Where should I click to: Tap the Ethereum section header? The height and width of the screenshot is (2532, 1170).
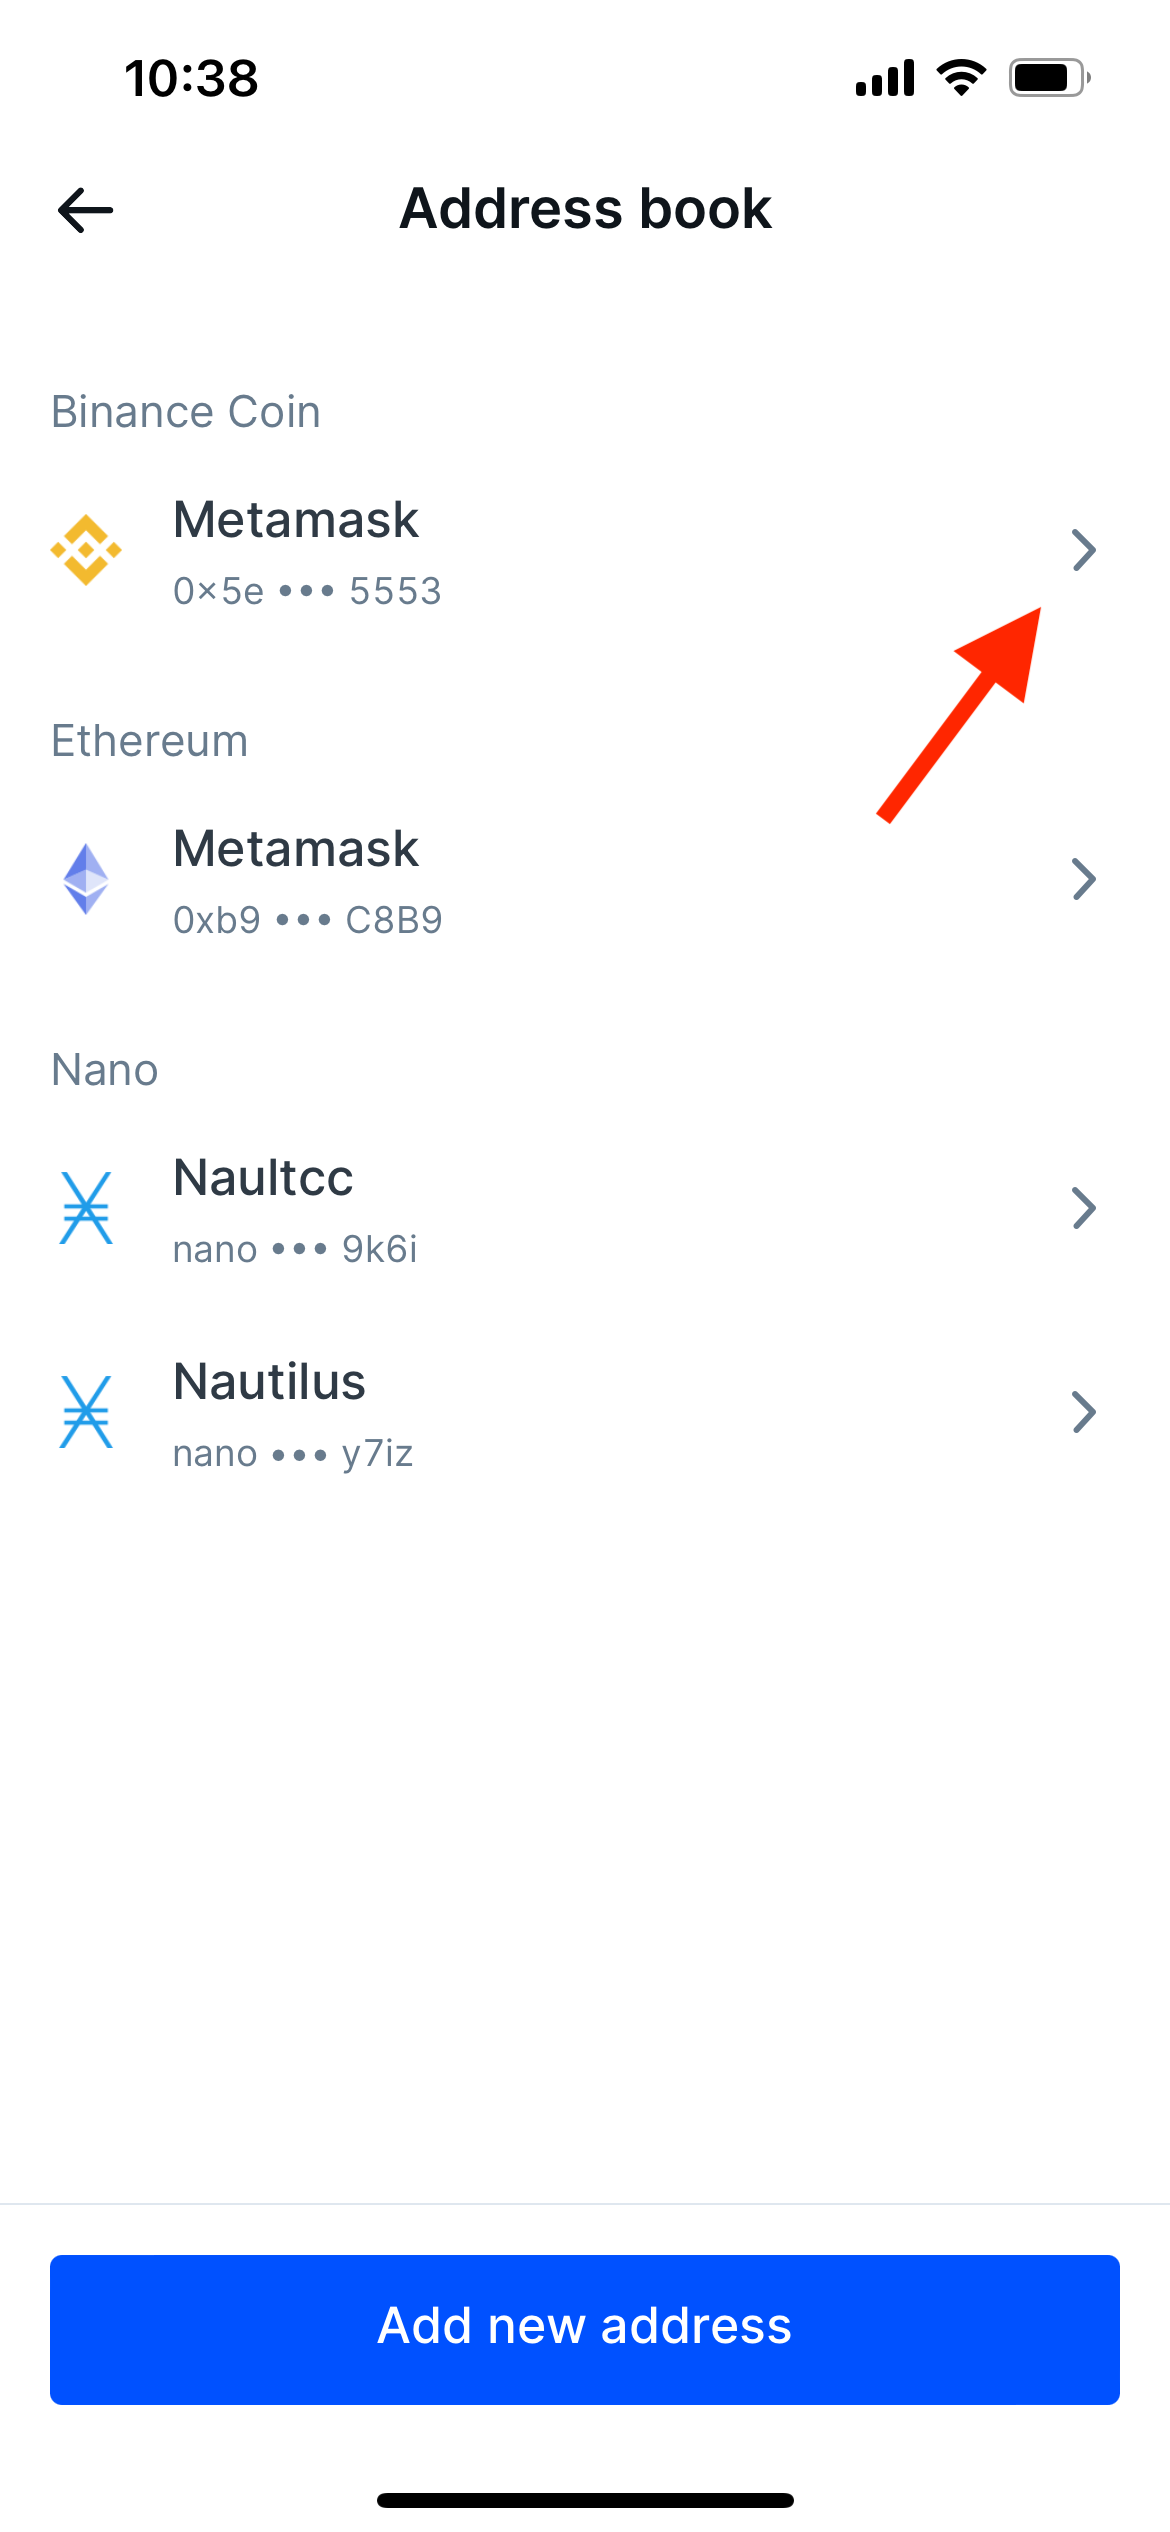pyautogui.click(x=150, y=741)
